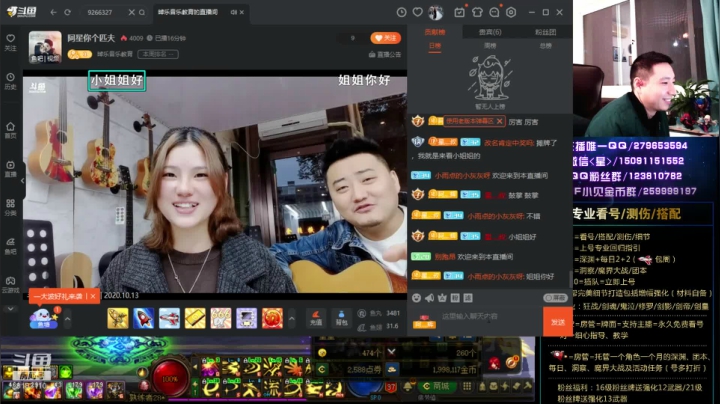The image size is (720, 404).
Task: Open 历史 history in the left sidebar
Action: point(11,81)
